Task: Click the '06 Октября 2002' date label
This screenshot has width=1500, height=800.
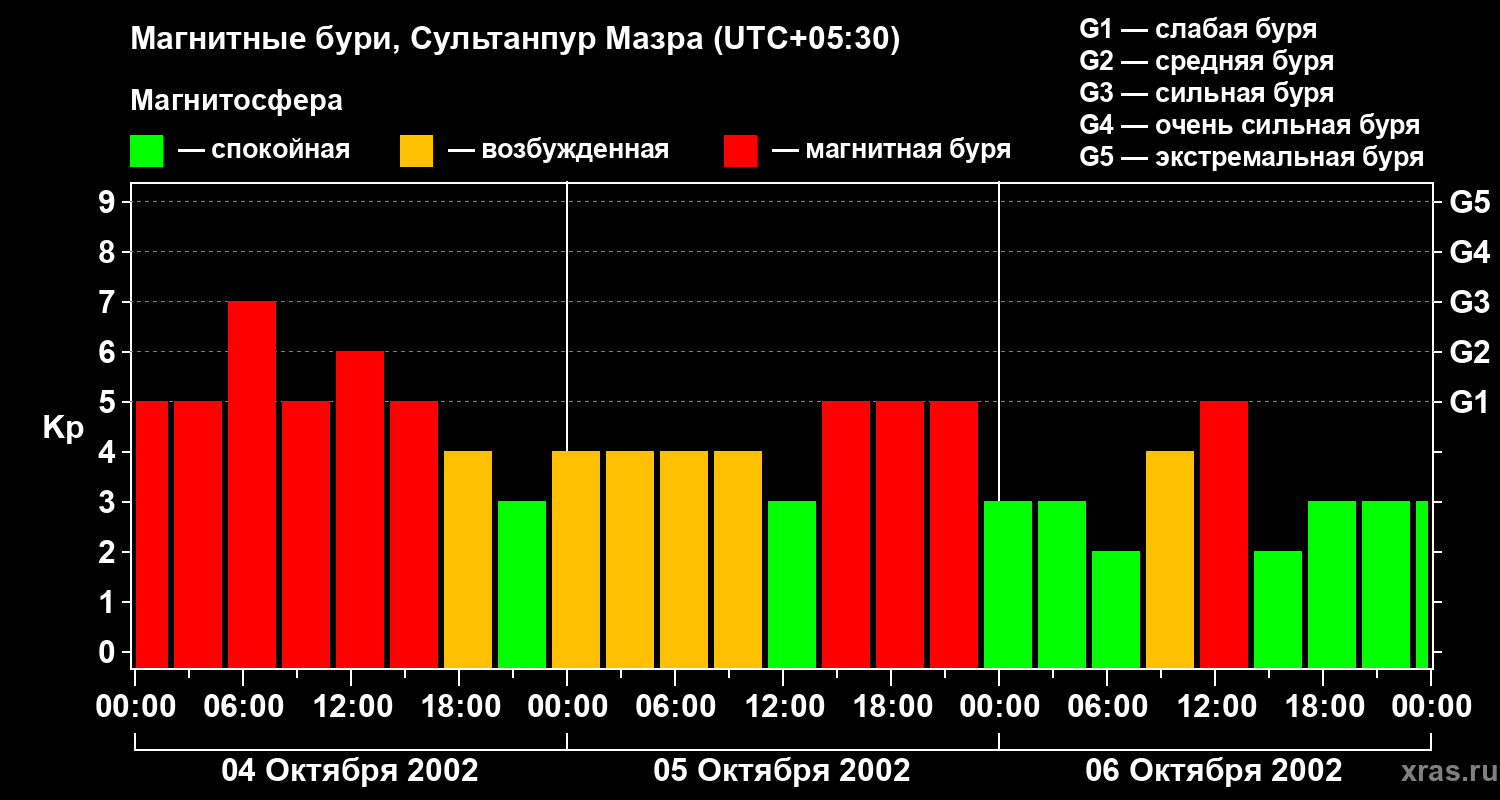Action: click(x=1214, y=771)
